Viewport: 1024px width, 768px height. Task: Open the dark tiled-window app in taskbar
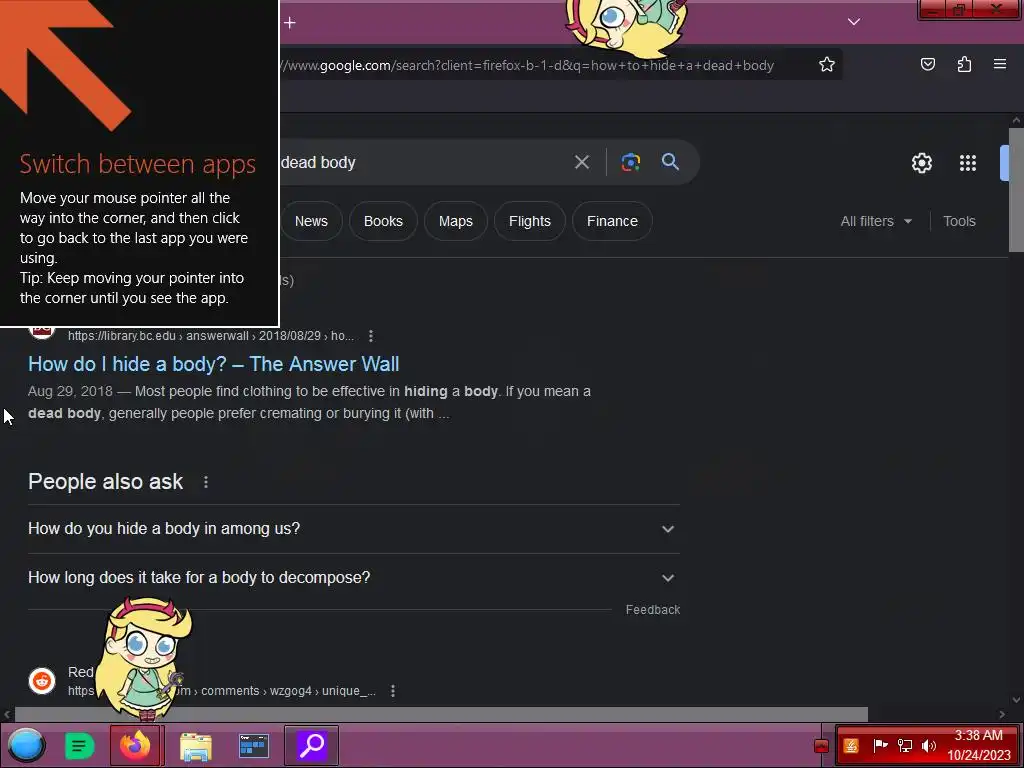253,746
